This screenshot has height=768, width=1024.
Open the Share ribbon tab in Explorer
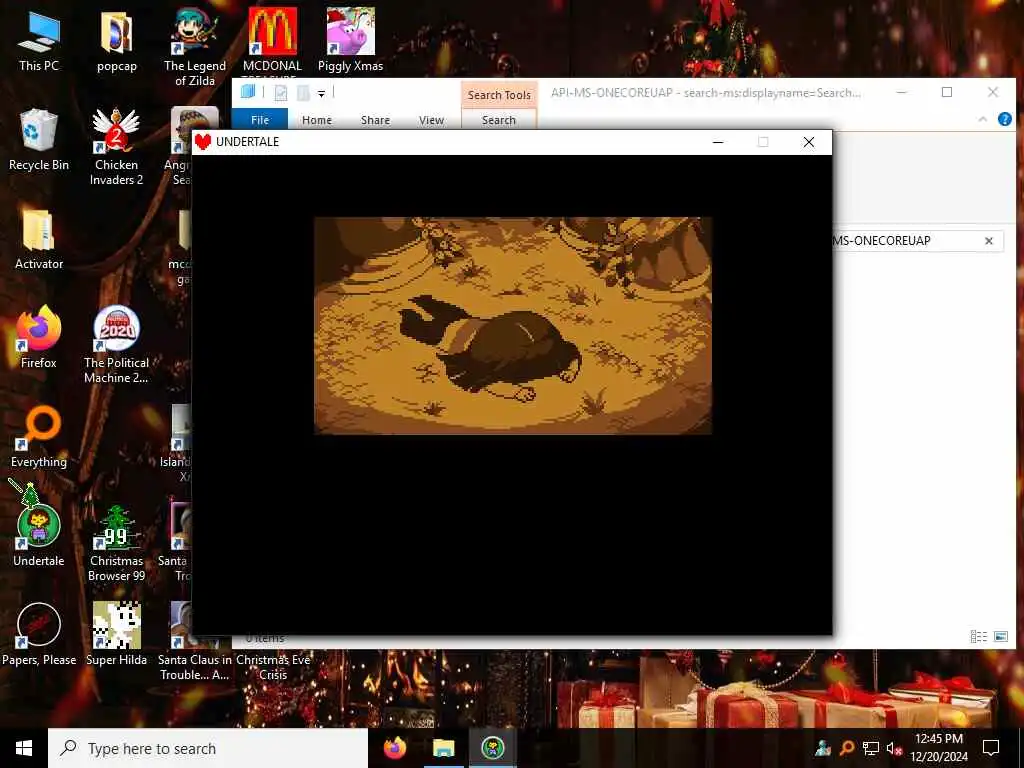pyautogui.click(x=376, y=120)
